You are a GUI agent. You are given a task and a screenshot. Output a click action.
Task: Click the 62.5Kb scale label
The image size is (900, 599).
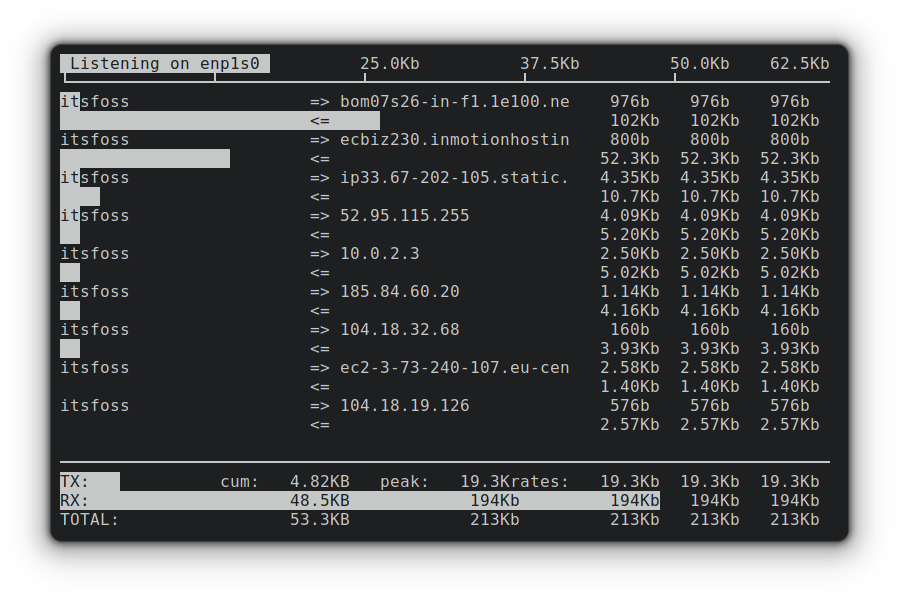click(x=799, y=64)
